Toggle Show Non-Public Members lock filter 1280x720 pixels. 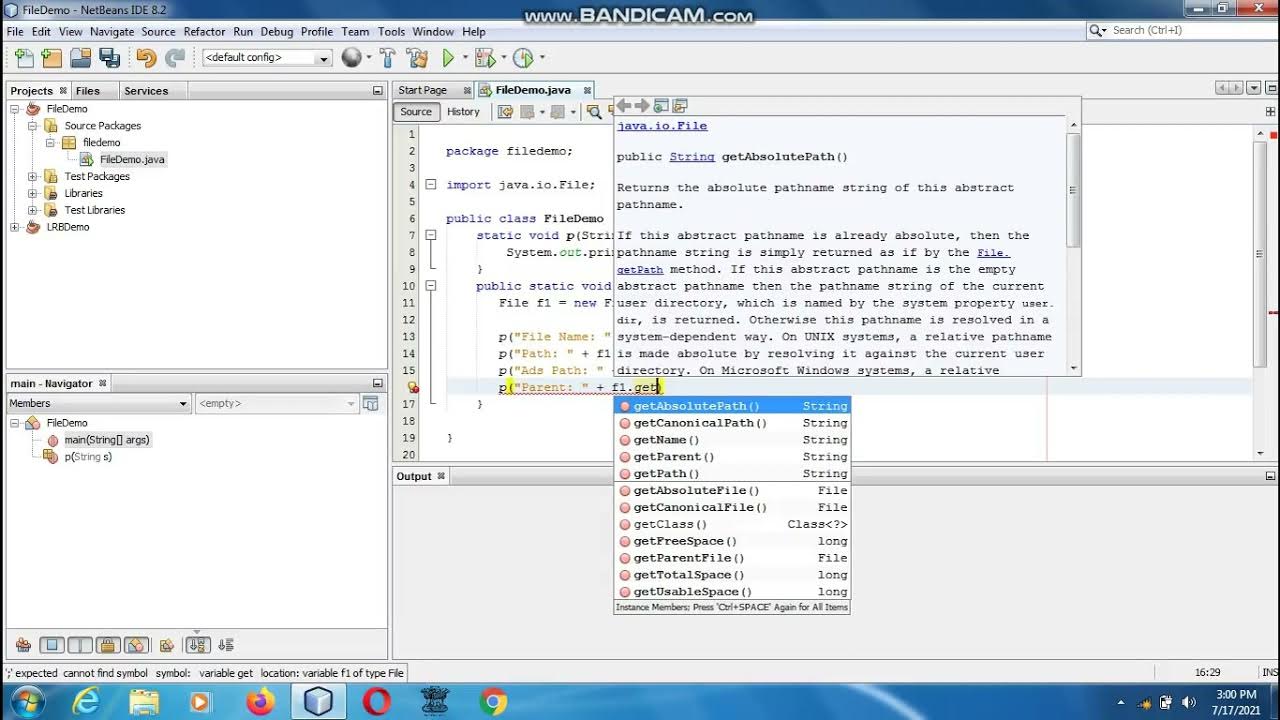pyautogui.click(x=109, y=645)
